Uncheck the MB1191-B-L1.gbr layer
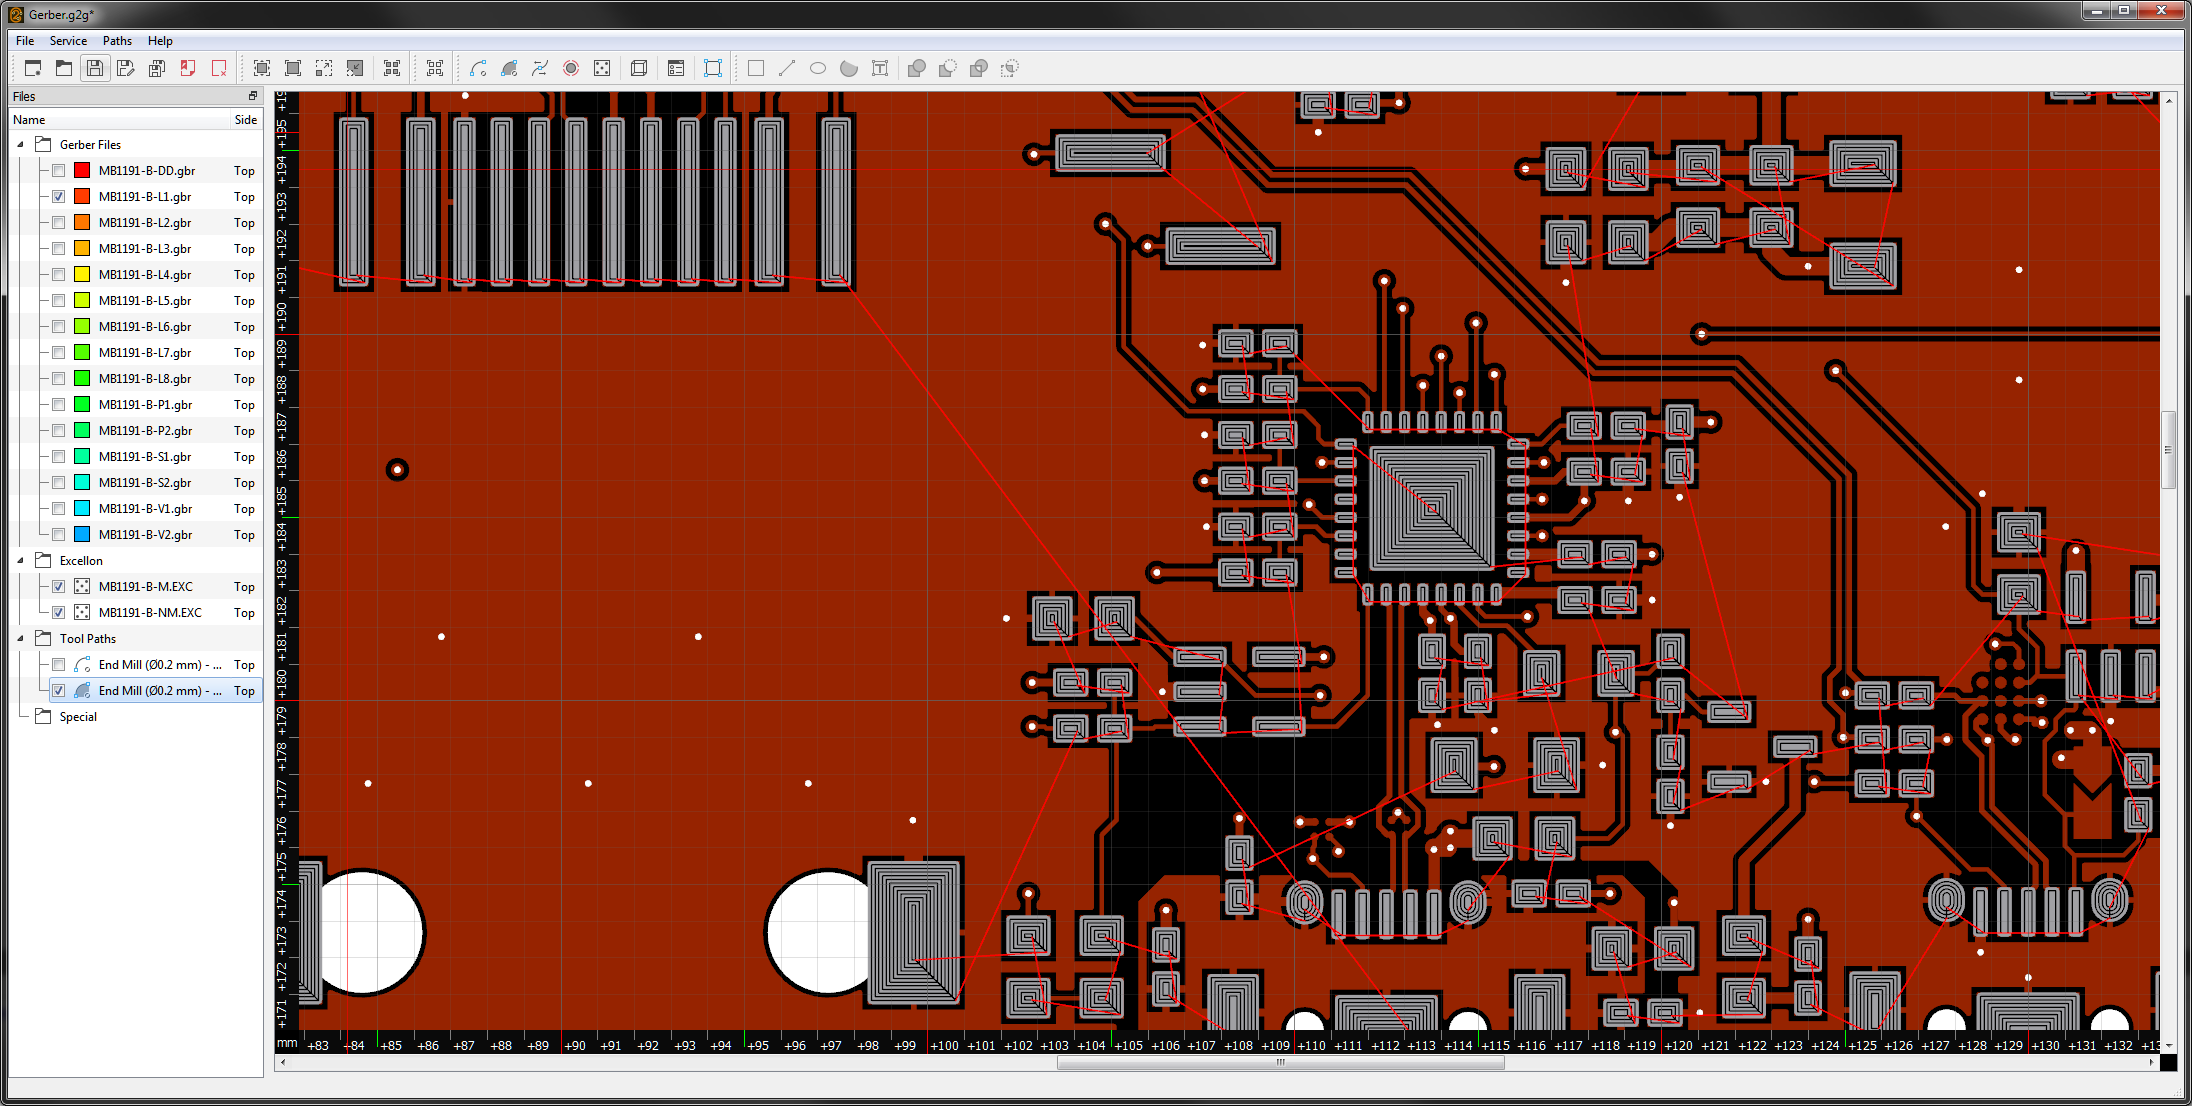Screen dimensions: 2192x1106 tap(59, 197)
